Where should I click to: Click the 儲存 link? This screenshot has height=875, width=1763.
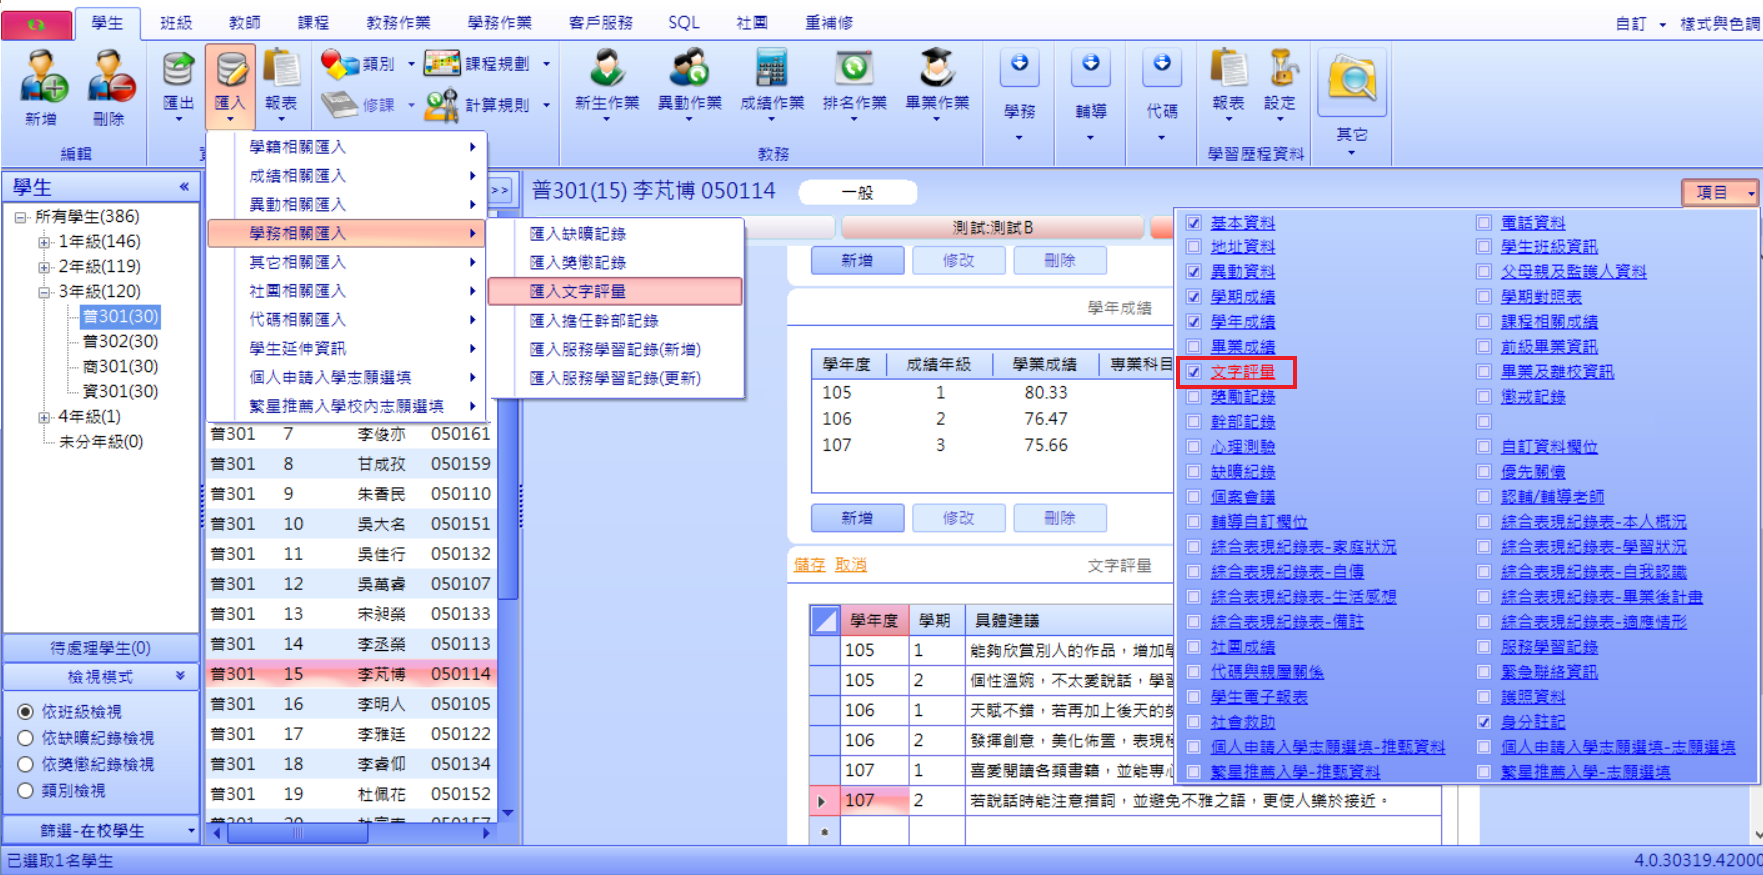(810, 565)
